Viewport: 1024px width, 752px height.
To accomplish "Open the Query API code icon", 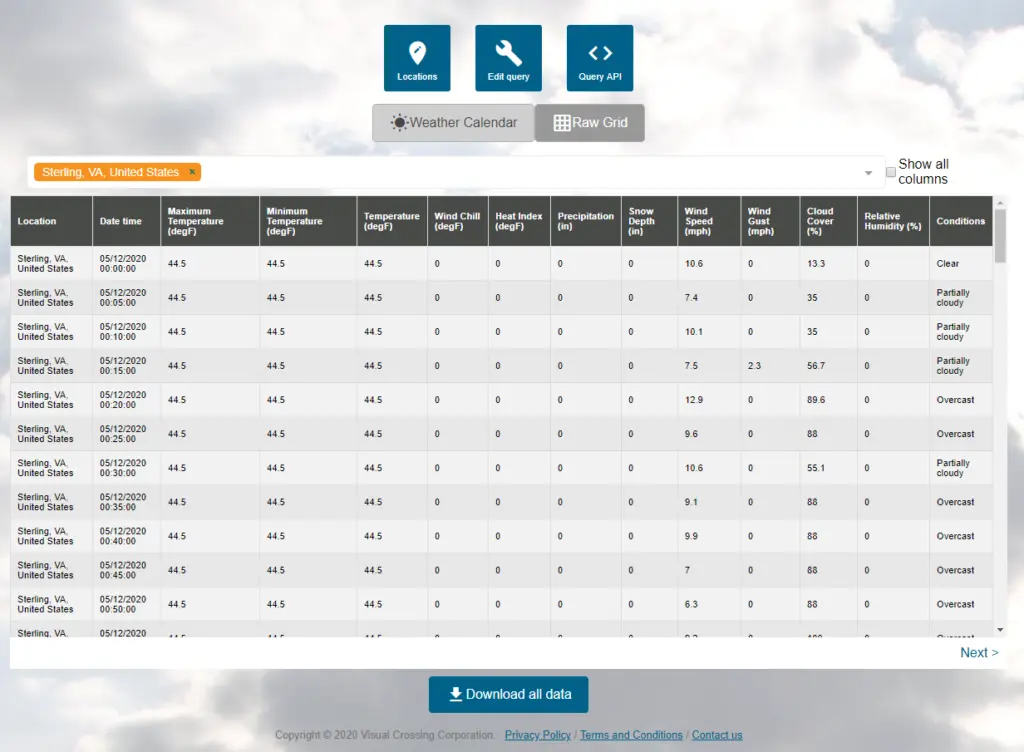I will (x=600, y=58).
